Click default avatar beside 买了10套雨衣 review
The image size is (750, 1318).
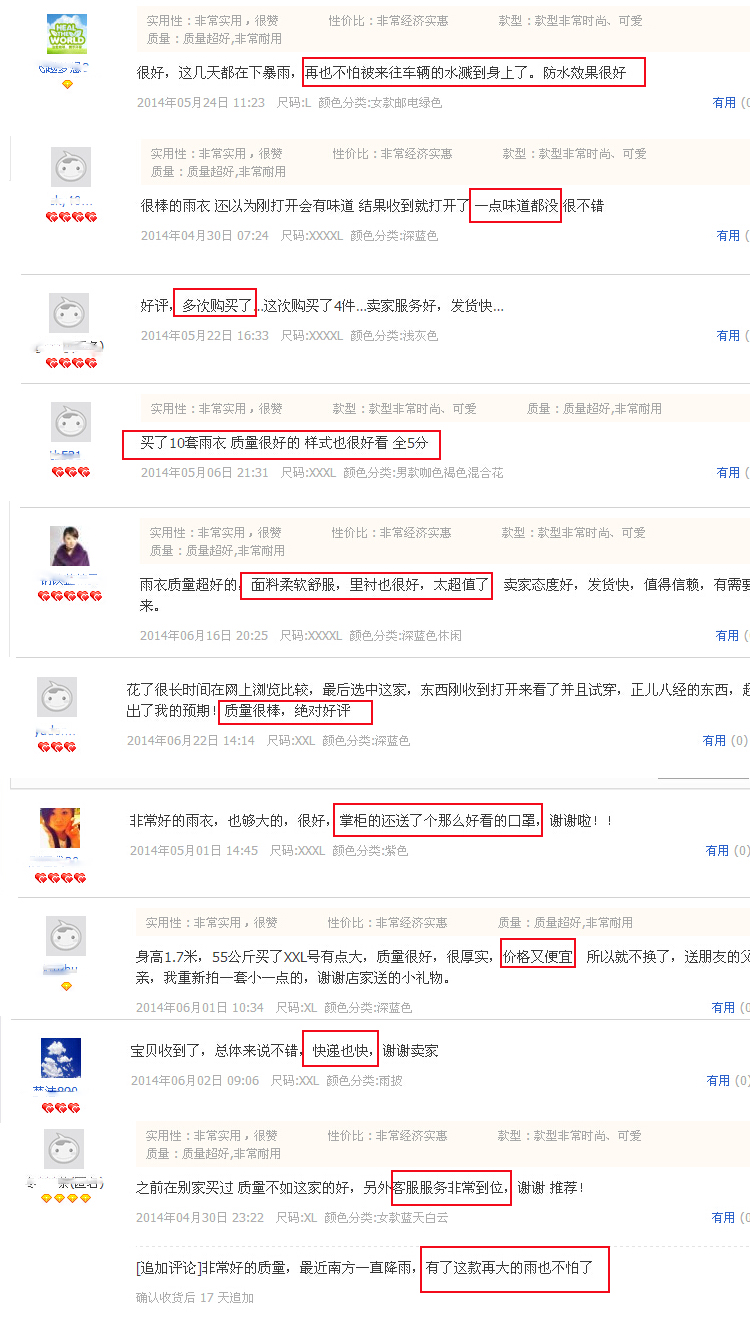pyautogui.click(x=71, y=422)
